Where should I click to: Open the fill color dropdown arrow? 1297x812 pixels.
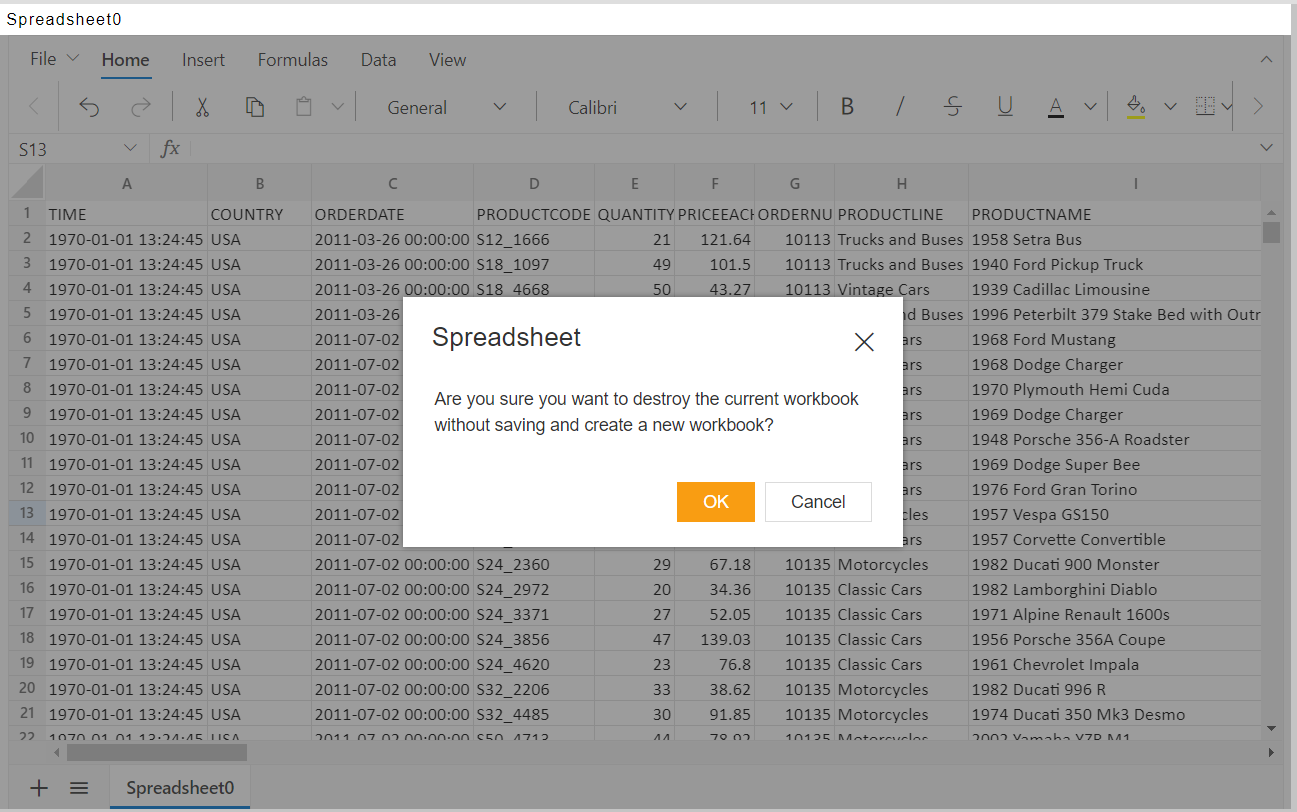[x=1170, y=107]
